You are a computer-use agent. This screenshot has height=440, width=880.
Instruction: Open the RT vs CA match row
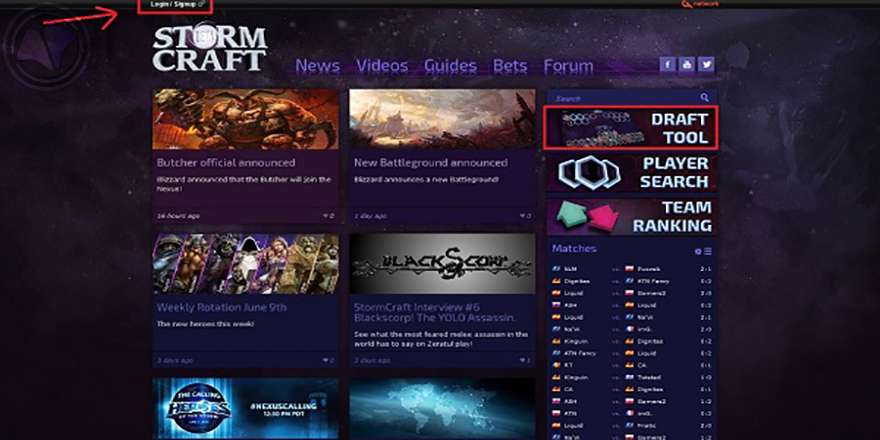tap(632, 365)
